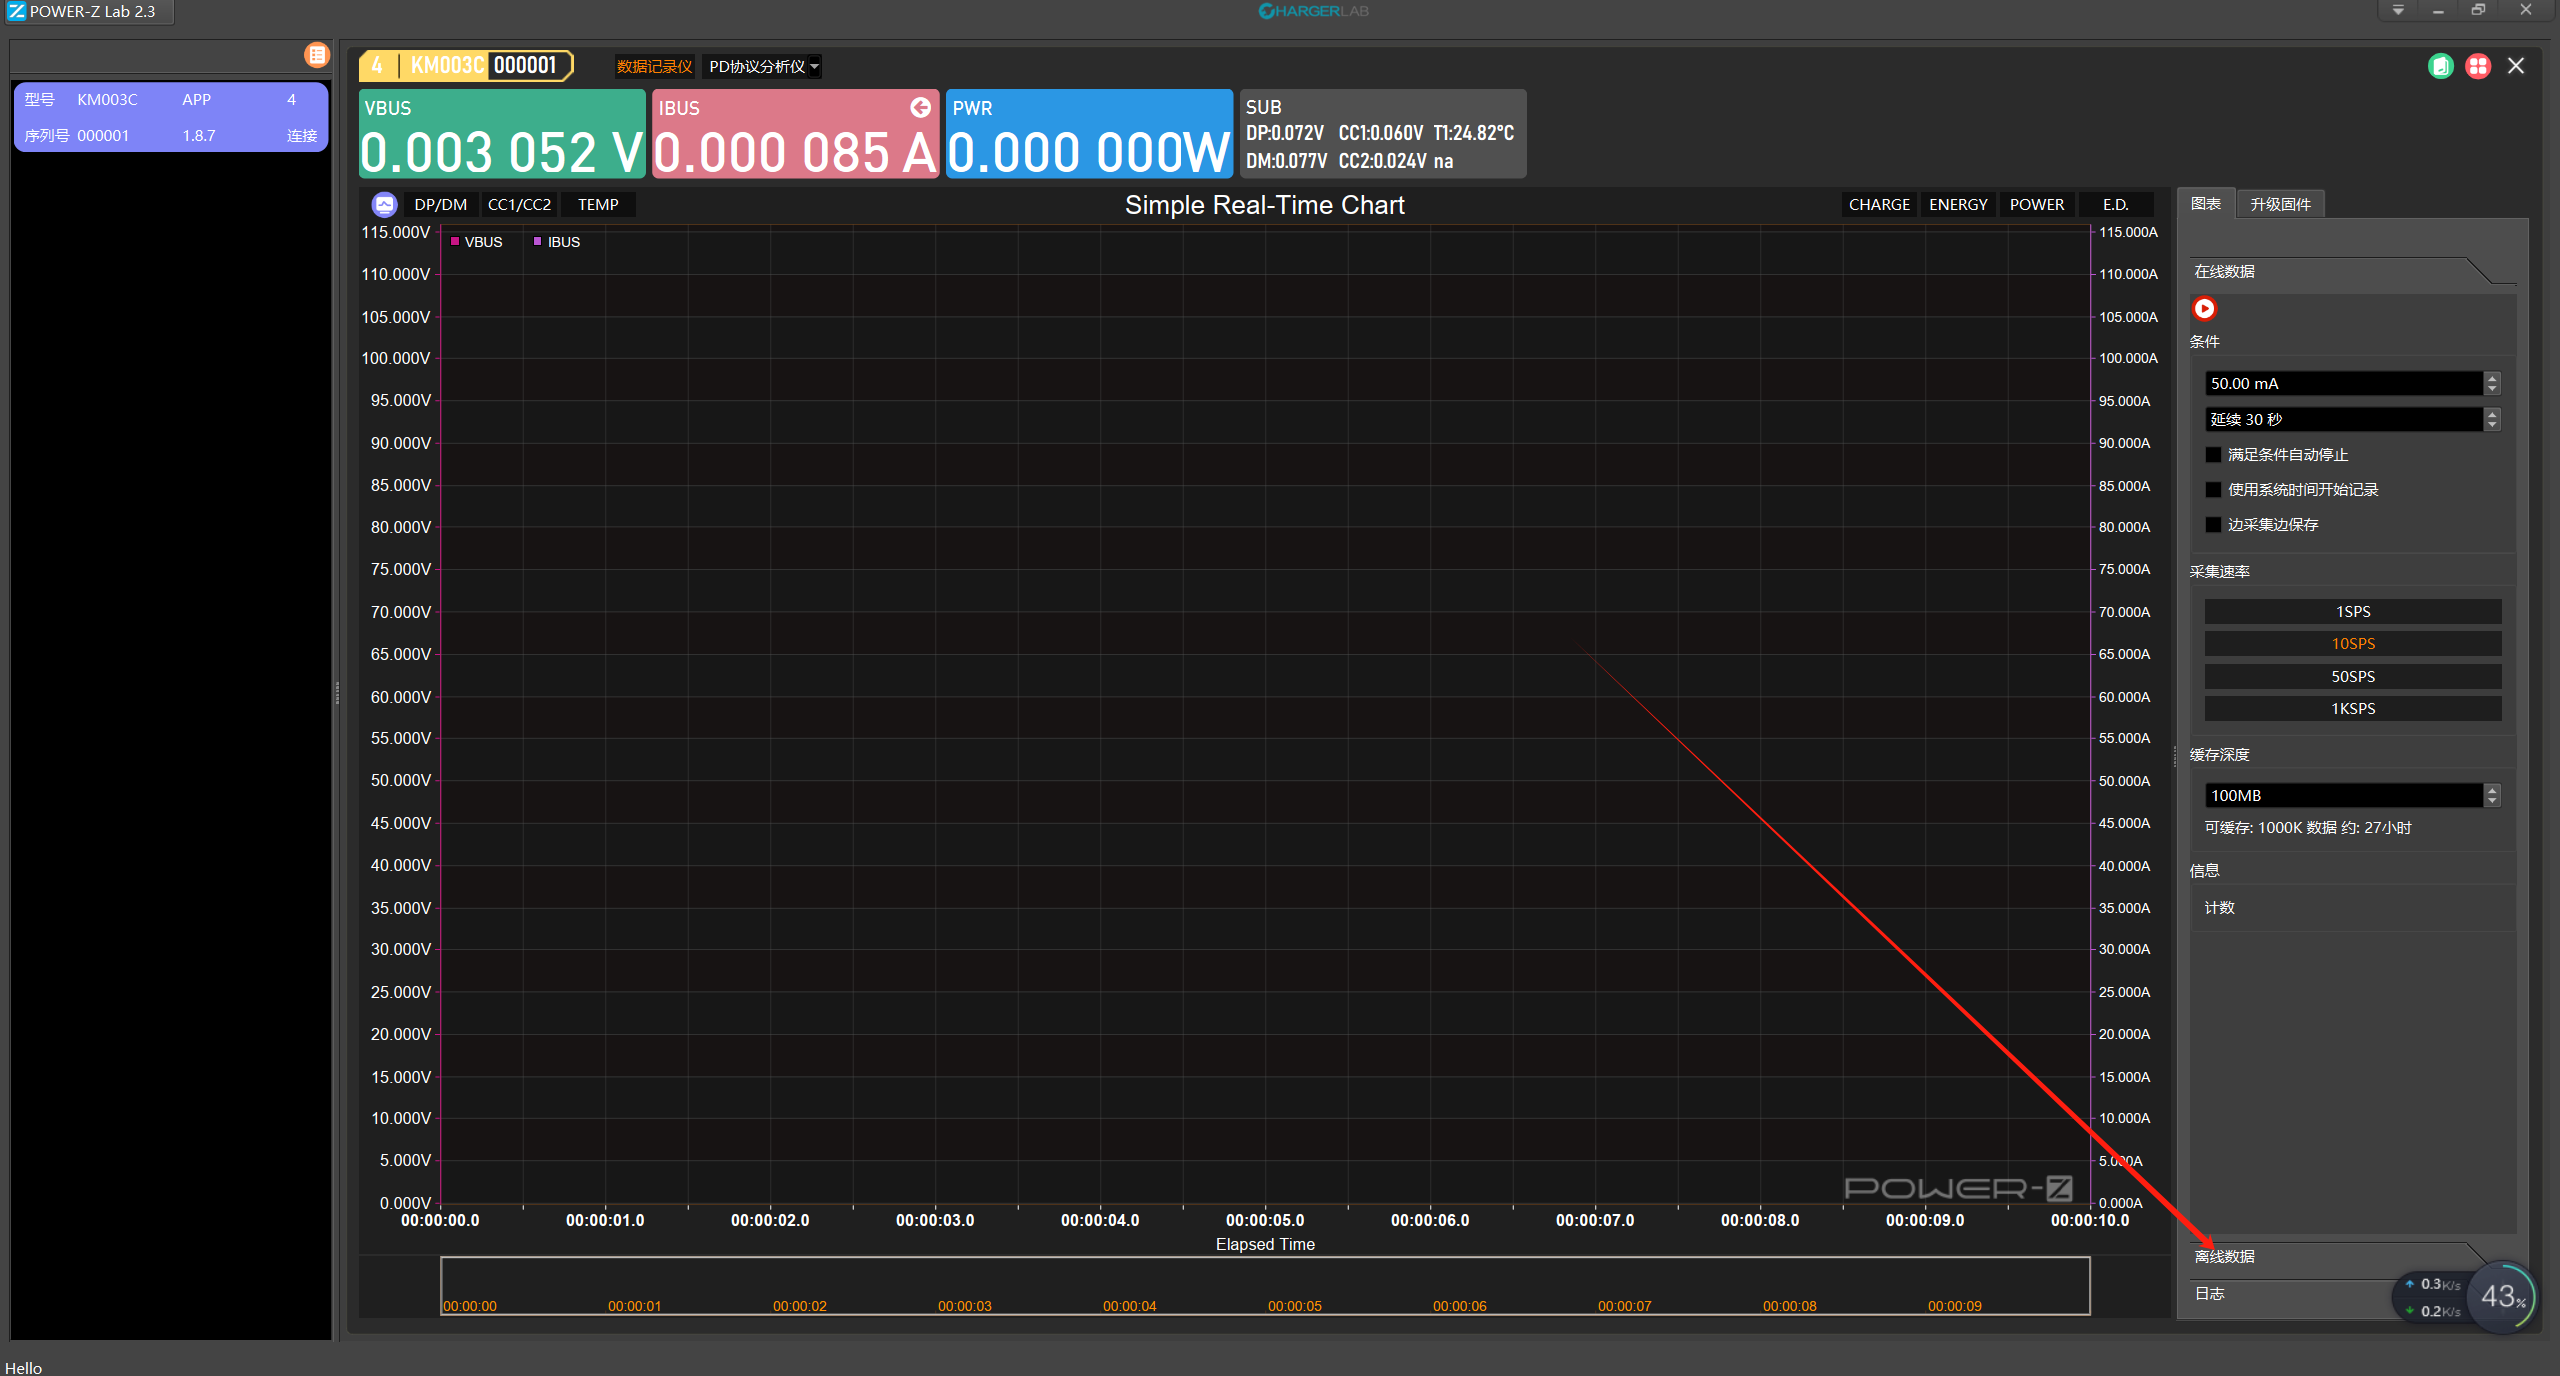Click the orange device list icon

click(x=317, y=55)
